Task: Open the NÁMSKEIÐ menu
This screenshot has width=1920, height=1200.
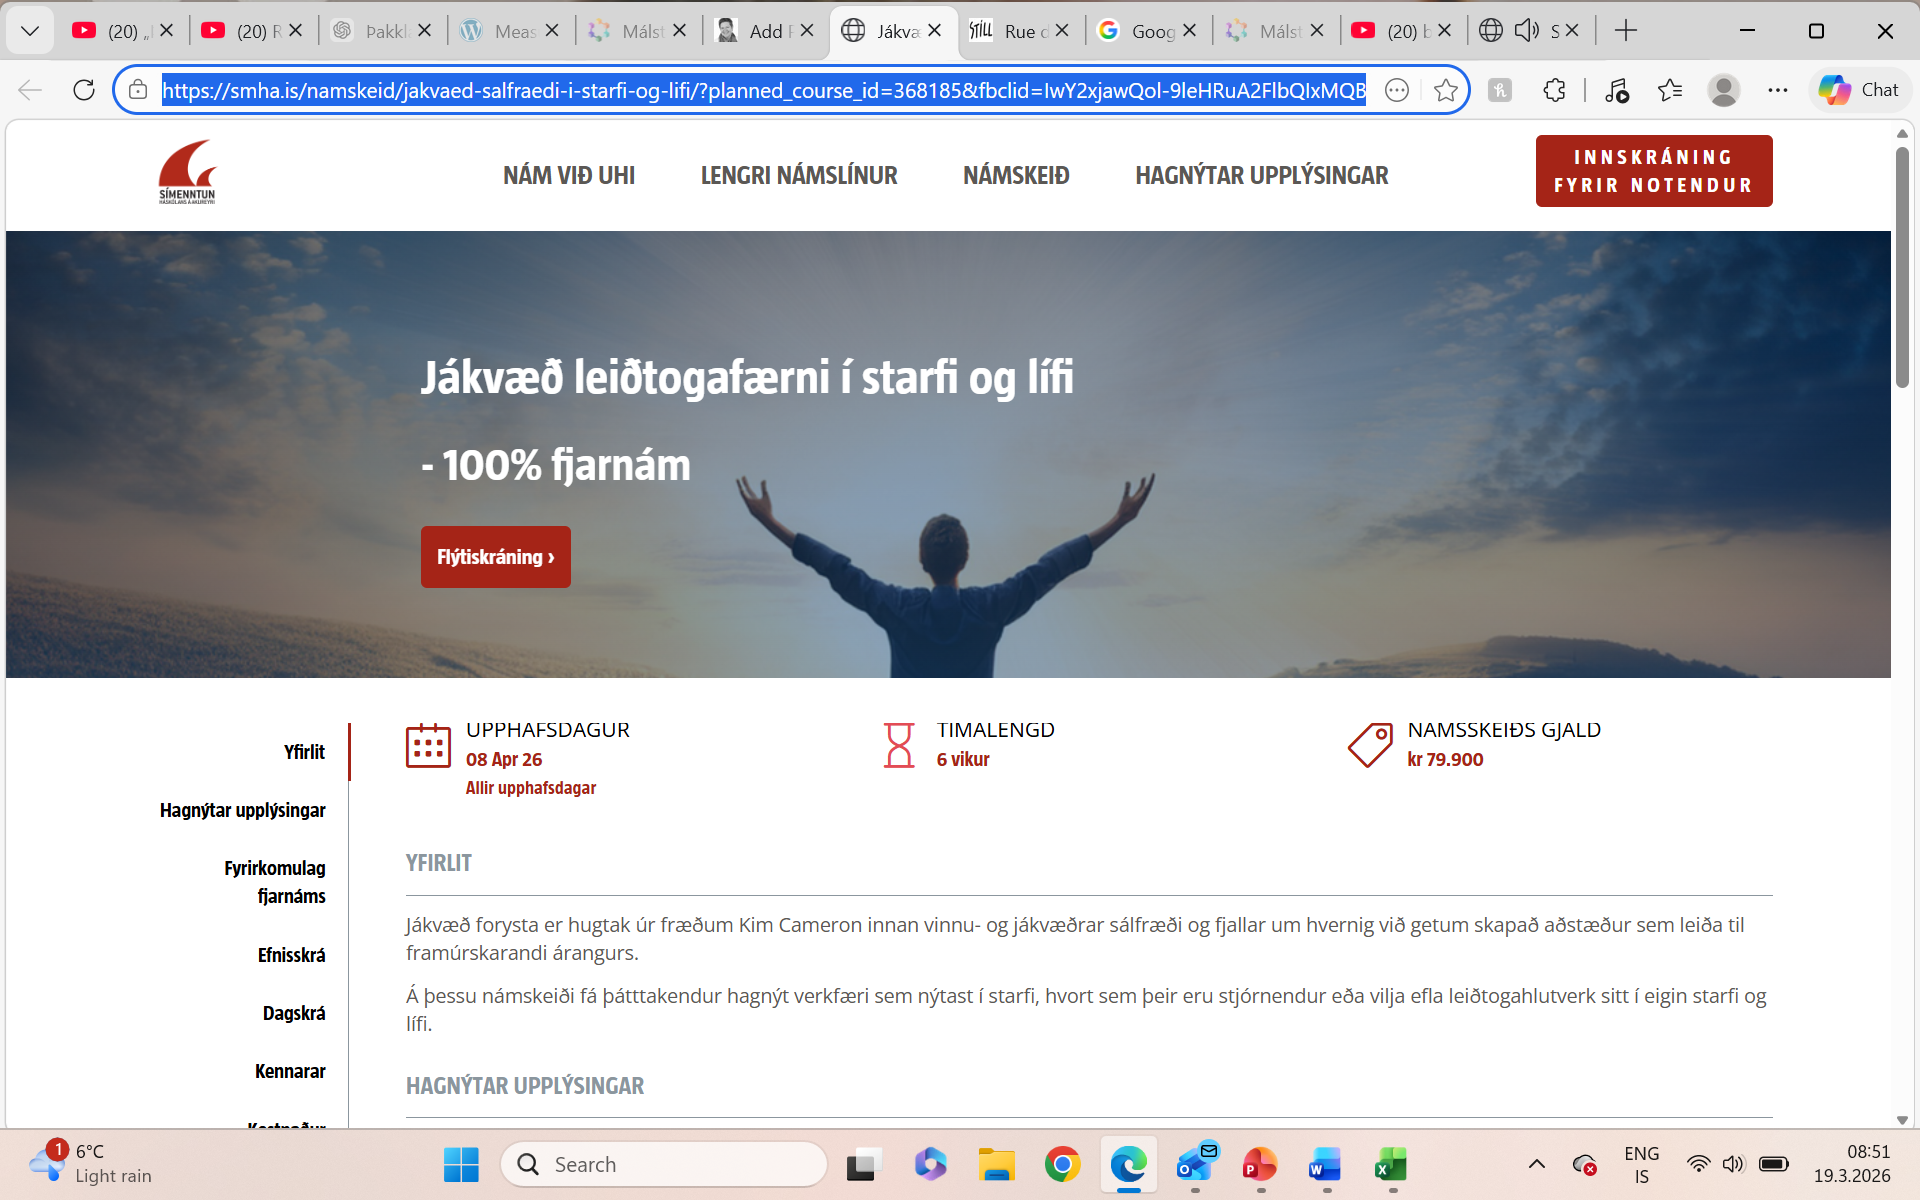Action: 1016,176
